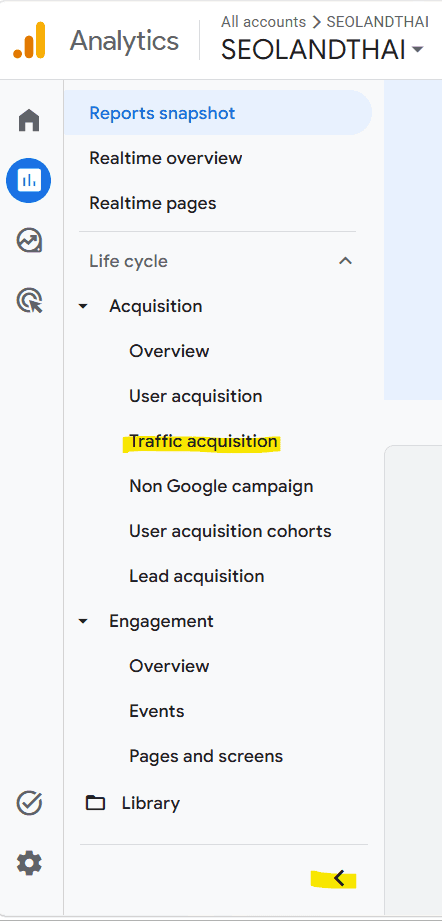Image resolution: width=442 pixels, height=921 pixels.
Task: Collapse the Engagement tree arrow
Action: point(83,621)
